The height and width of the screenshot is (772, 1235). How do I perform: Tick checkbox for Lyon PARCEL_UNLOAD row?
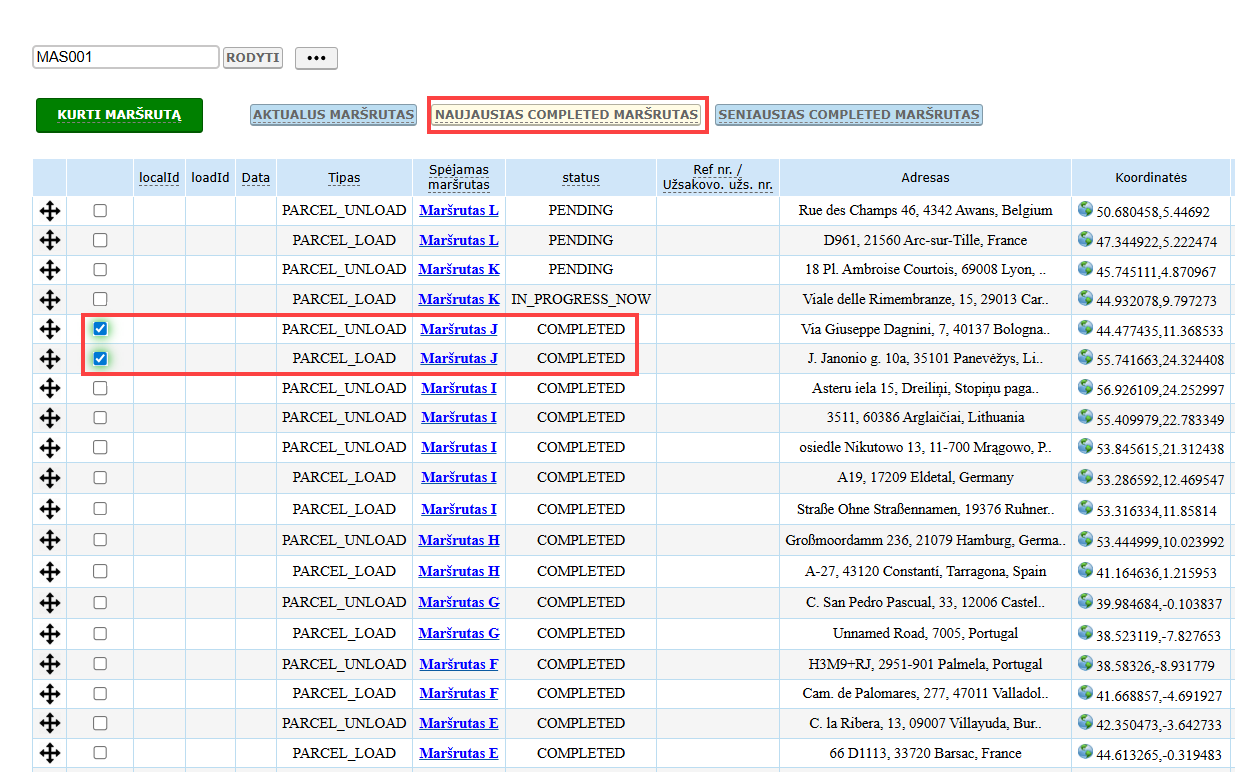100,269
